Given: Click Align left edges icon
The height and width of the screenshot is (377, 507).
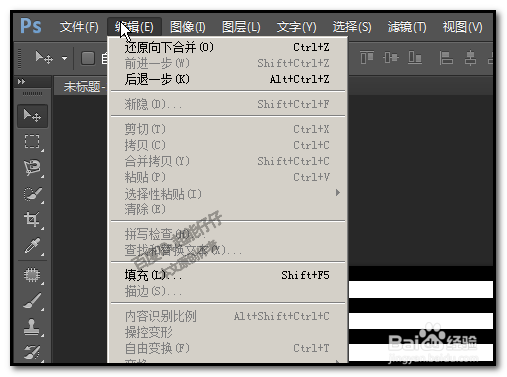Looking at the screenshot, I should [446, 58].
